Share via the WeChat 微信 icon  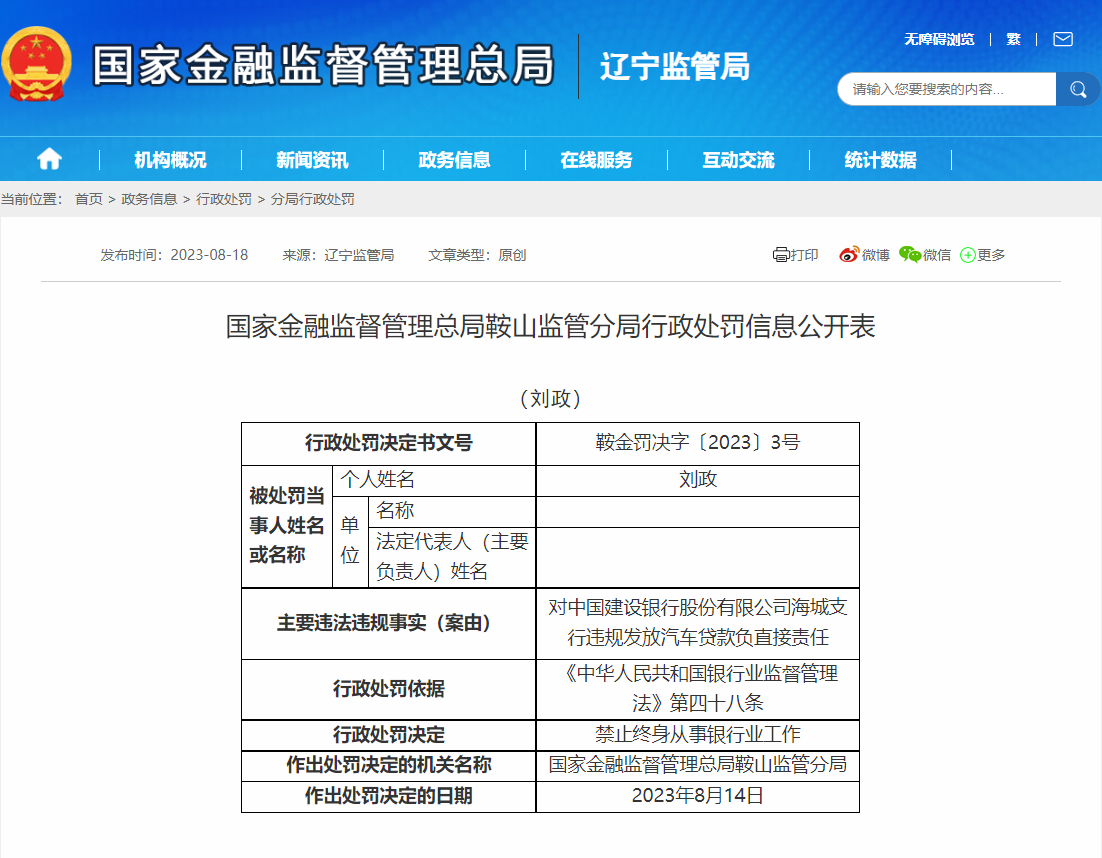tap(910, 255)
